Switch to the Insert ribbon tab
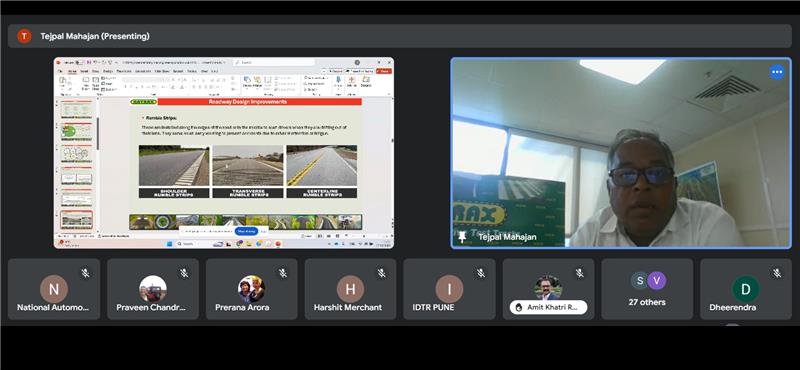Viewport: 800px width, 370px height. (x=85, y=71)
